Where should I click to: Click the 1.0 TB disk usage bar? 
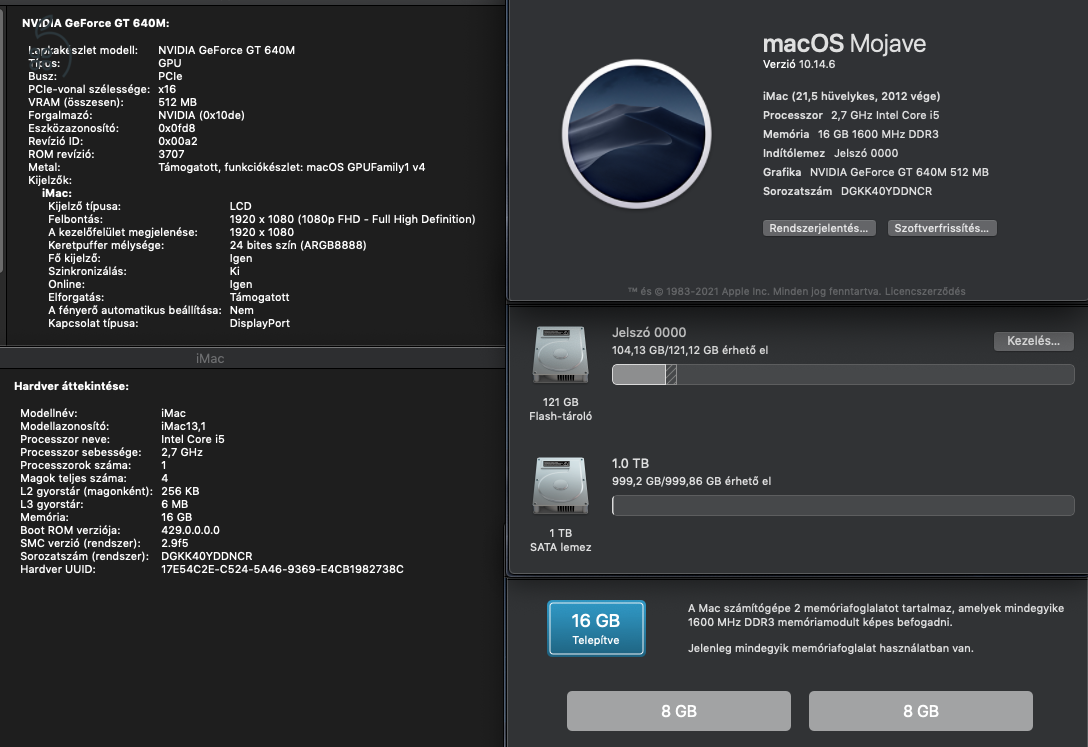click(842, 505)
